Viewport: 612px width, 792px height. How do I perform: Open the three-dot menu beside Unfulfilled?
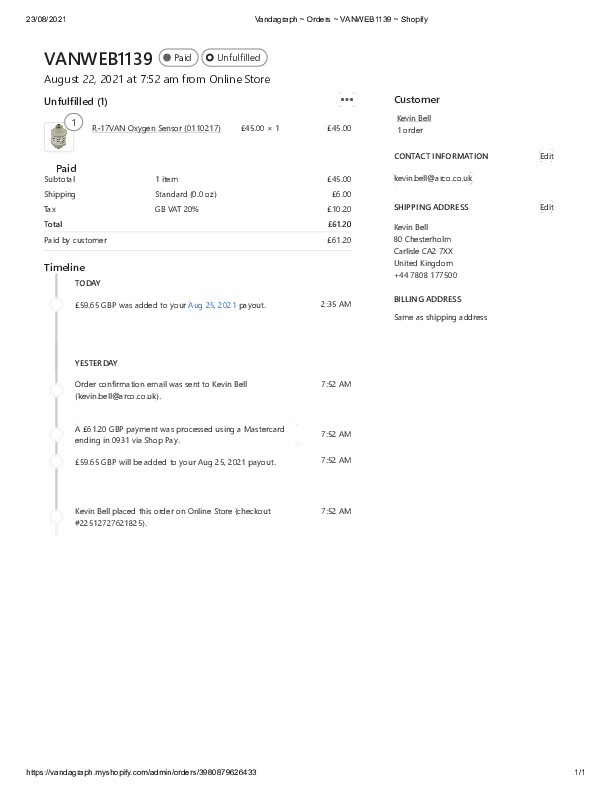pos(347,100)
